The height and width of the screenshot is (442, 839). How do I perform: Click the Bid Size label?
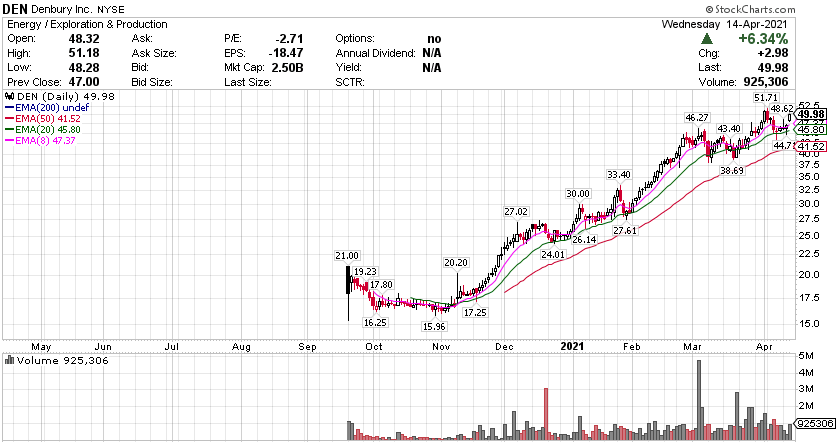[152, 82]
